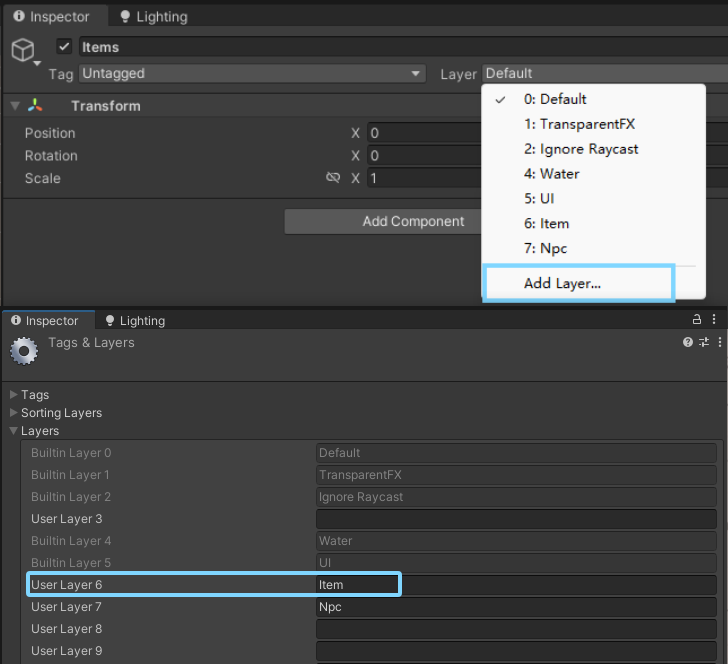728x664 pixels.
Task: Open the help icon for Tags & Layers
Action: [x=688, y=343]
